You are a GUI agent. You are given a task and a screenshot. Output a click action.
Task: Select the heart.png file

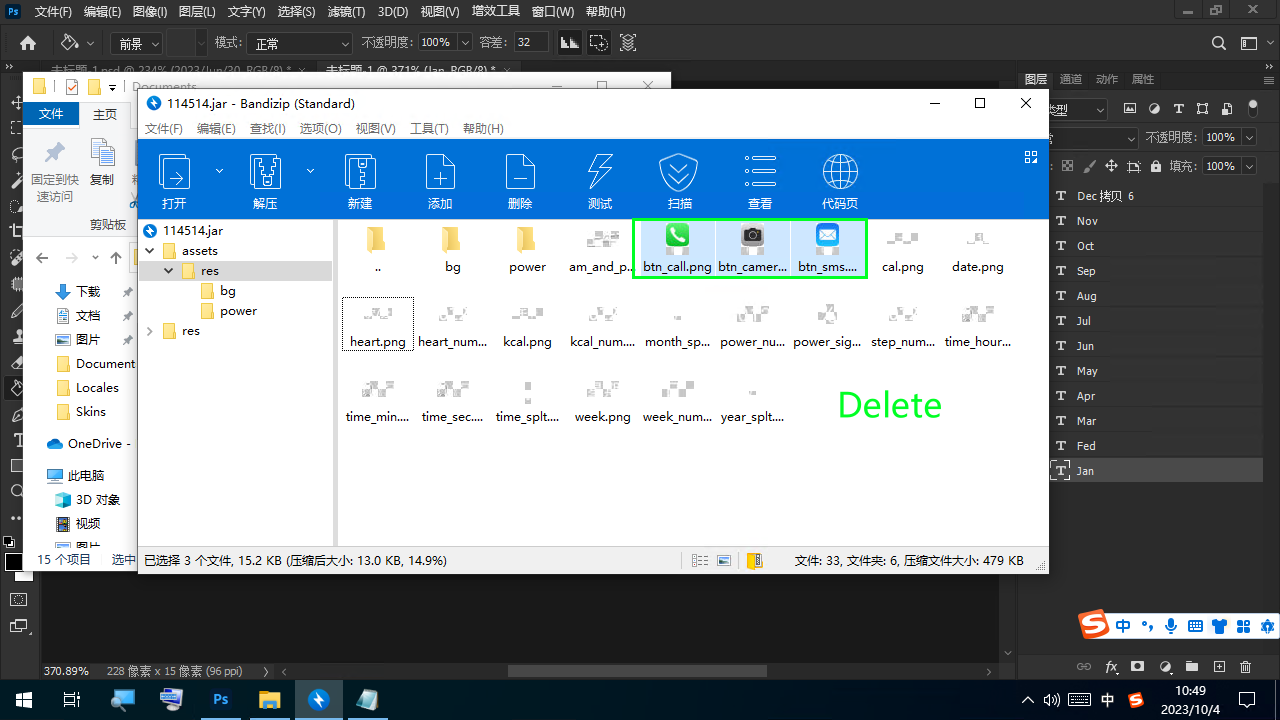(378, 324)
